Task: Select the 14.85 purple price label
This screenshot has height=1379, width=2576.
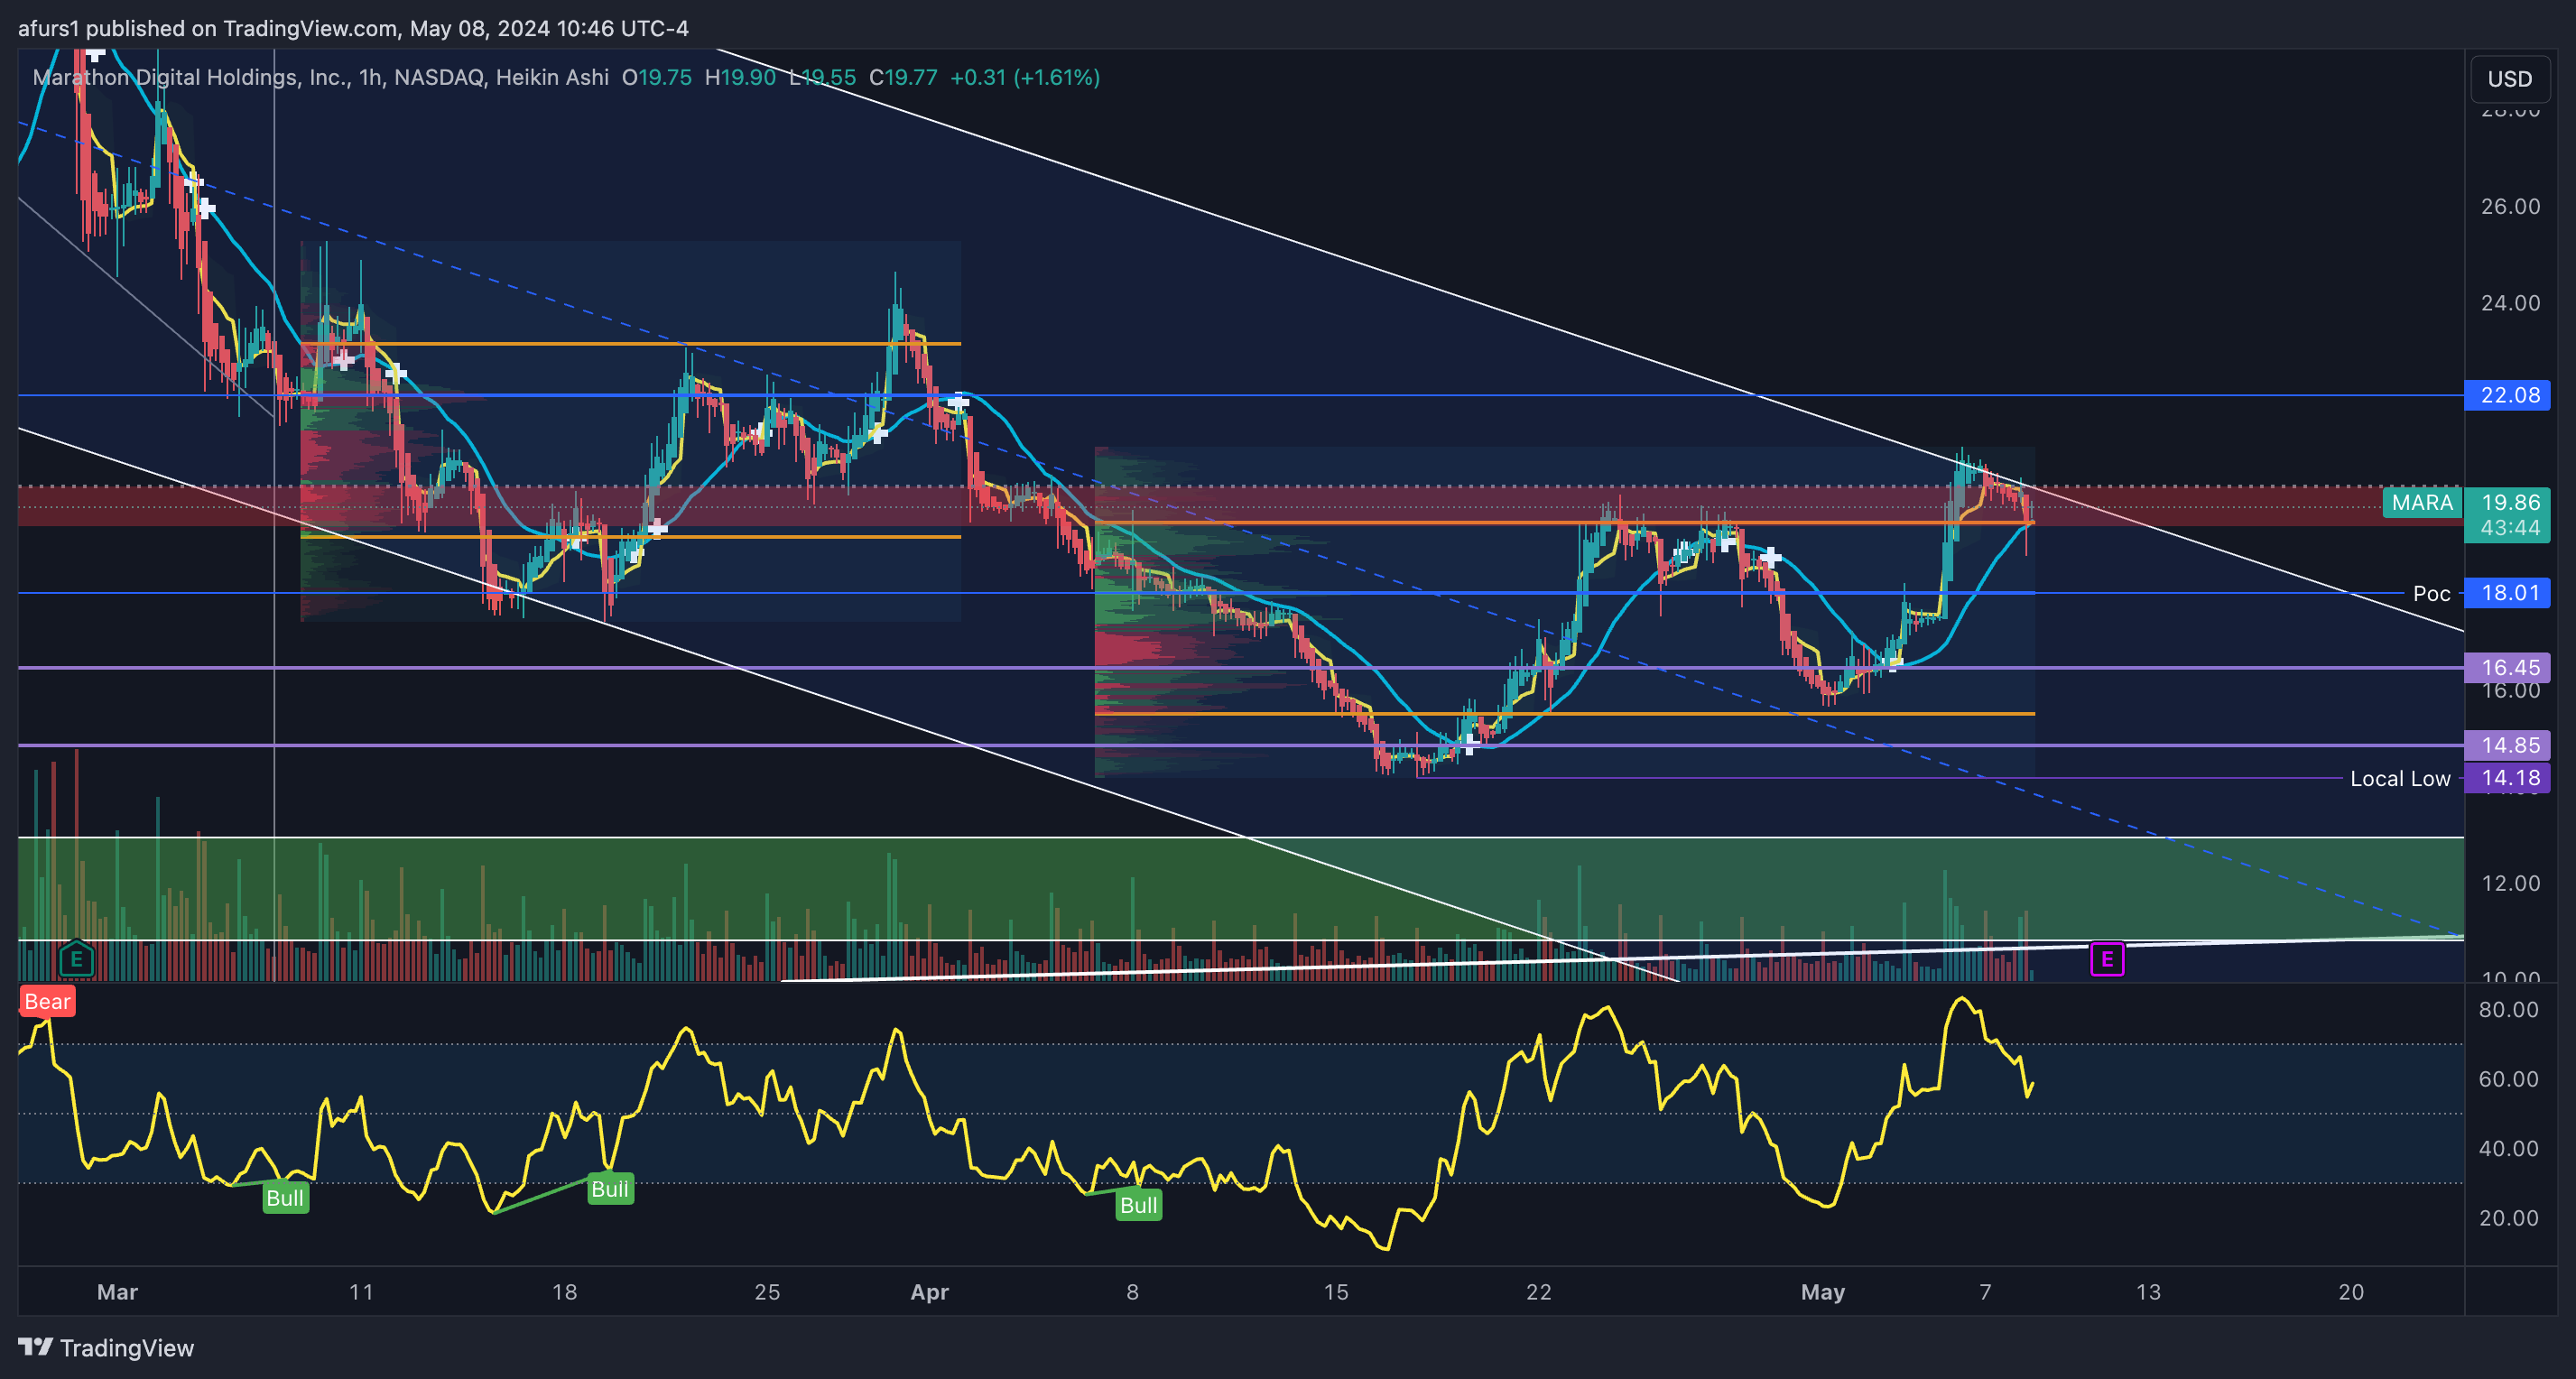Action: point(2508,745)
